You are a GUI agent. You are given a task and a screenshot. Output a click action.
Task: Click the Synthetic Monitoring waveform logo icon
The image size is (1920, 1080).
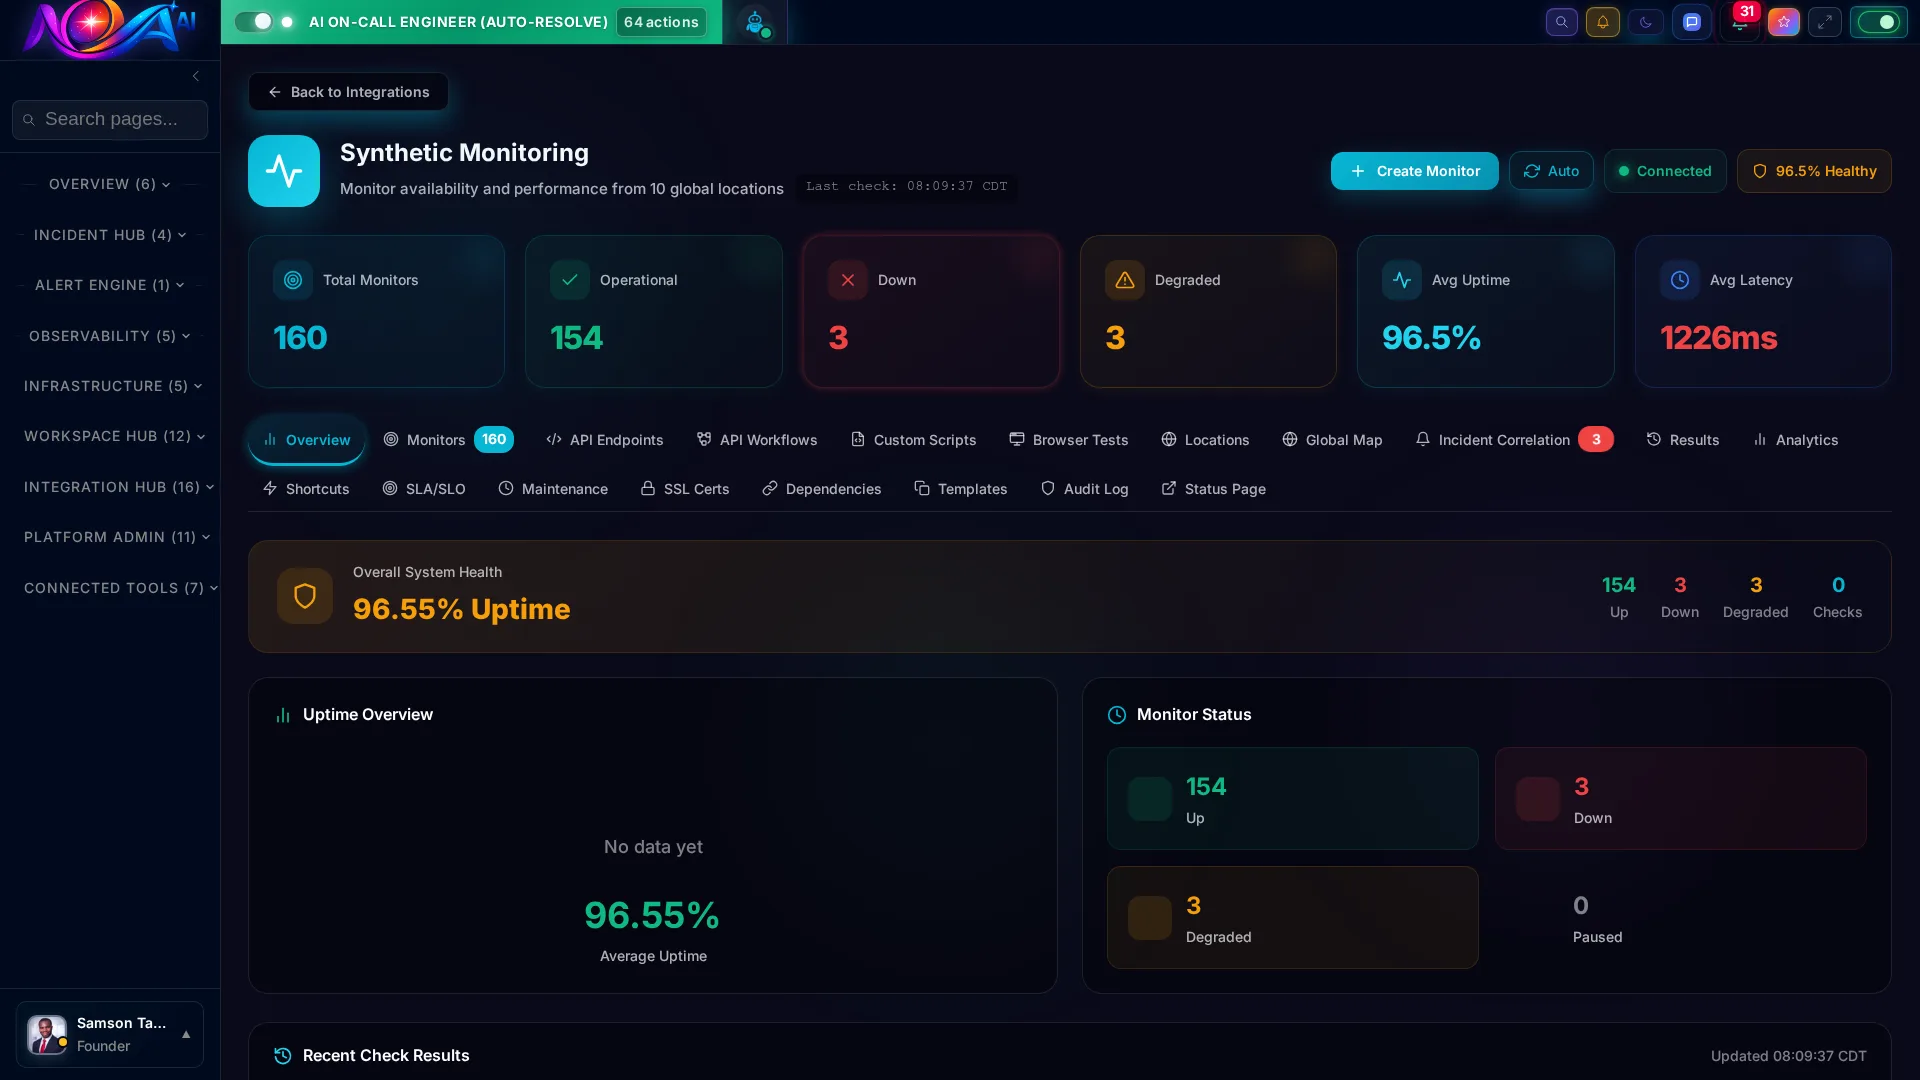pyautogui.click(x=284, y=171)
